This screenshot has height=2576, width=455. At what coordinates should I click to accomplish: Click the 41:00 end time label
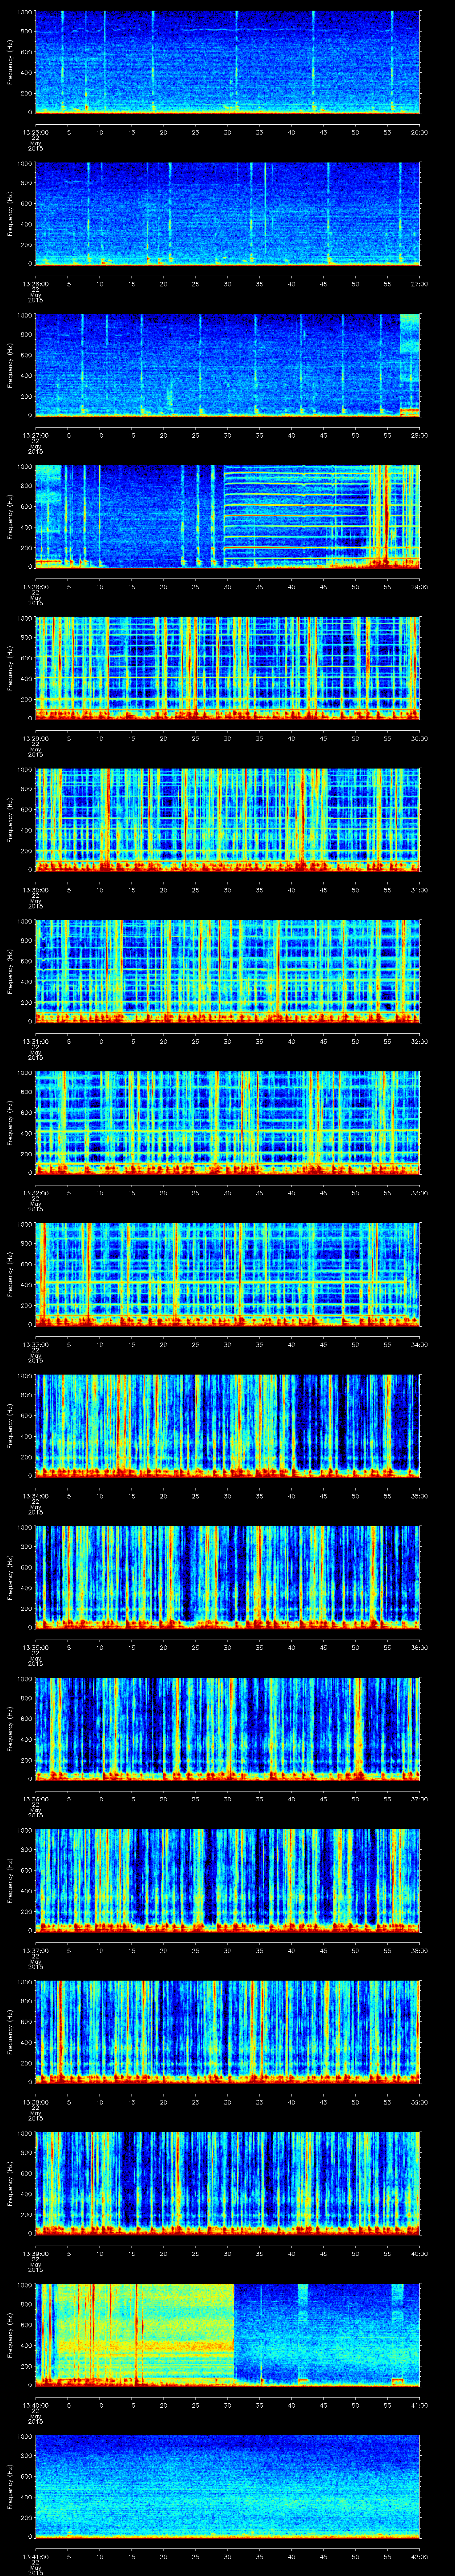pos(420,2405)
